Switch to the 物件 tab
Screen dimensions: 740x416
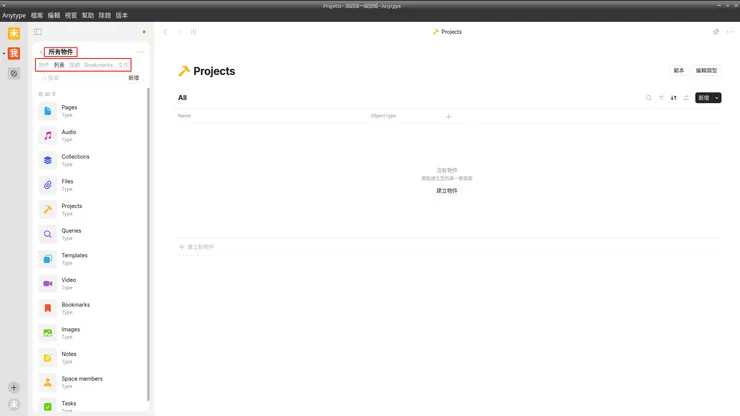pos(44,65)
